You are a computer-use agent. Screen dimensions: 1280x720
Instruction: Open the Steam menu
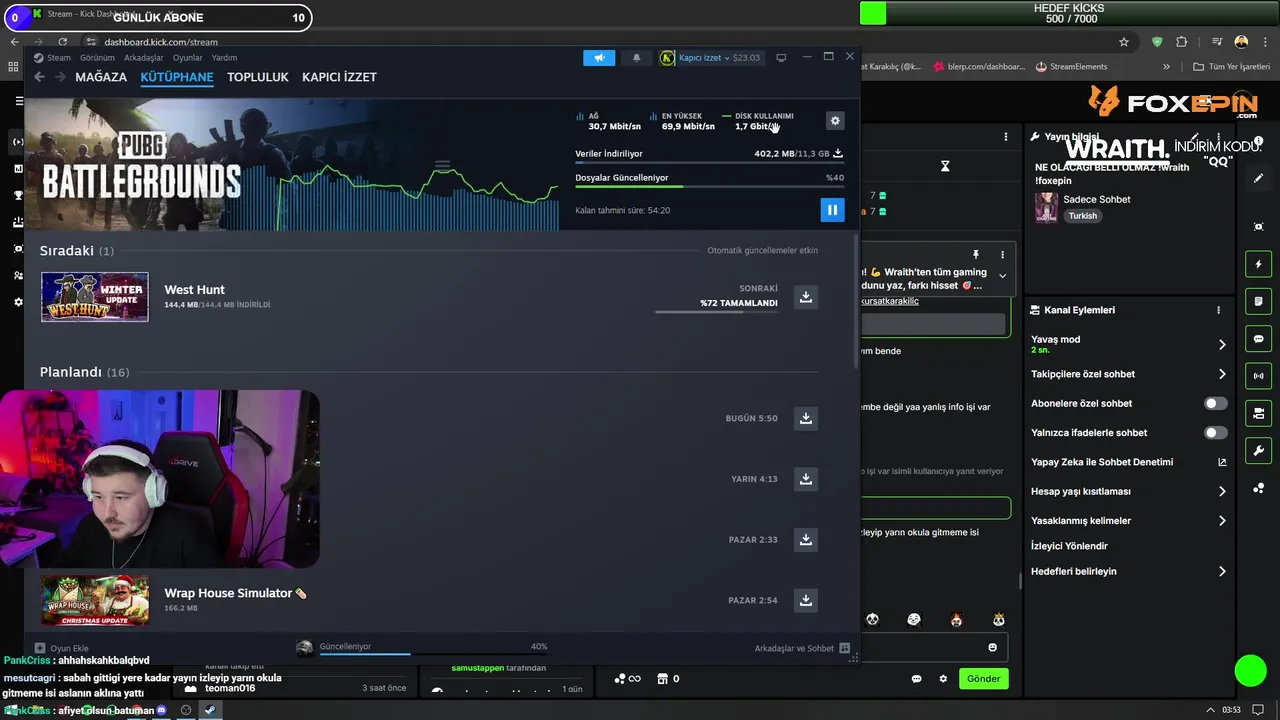[59, 58]
